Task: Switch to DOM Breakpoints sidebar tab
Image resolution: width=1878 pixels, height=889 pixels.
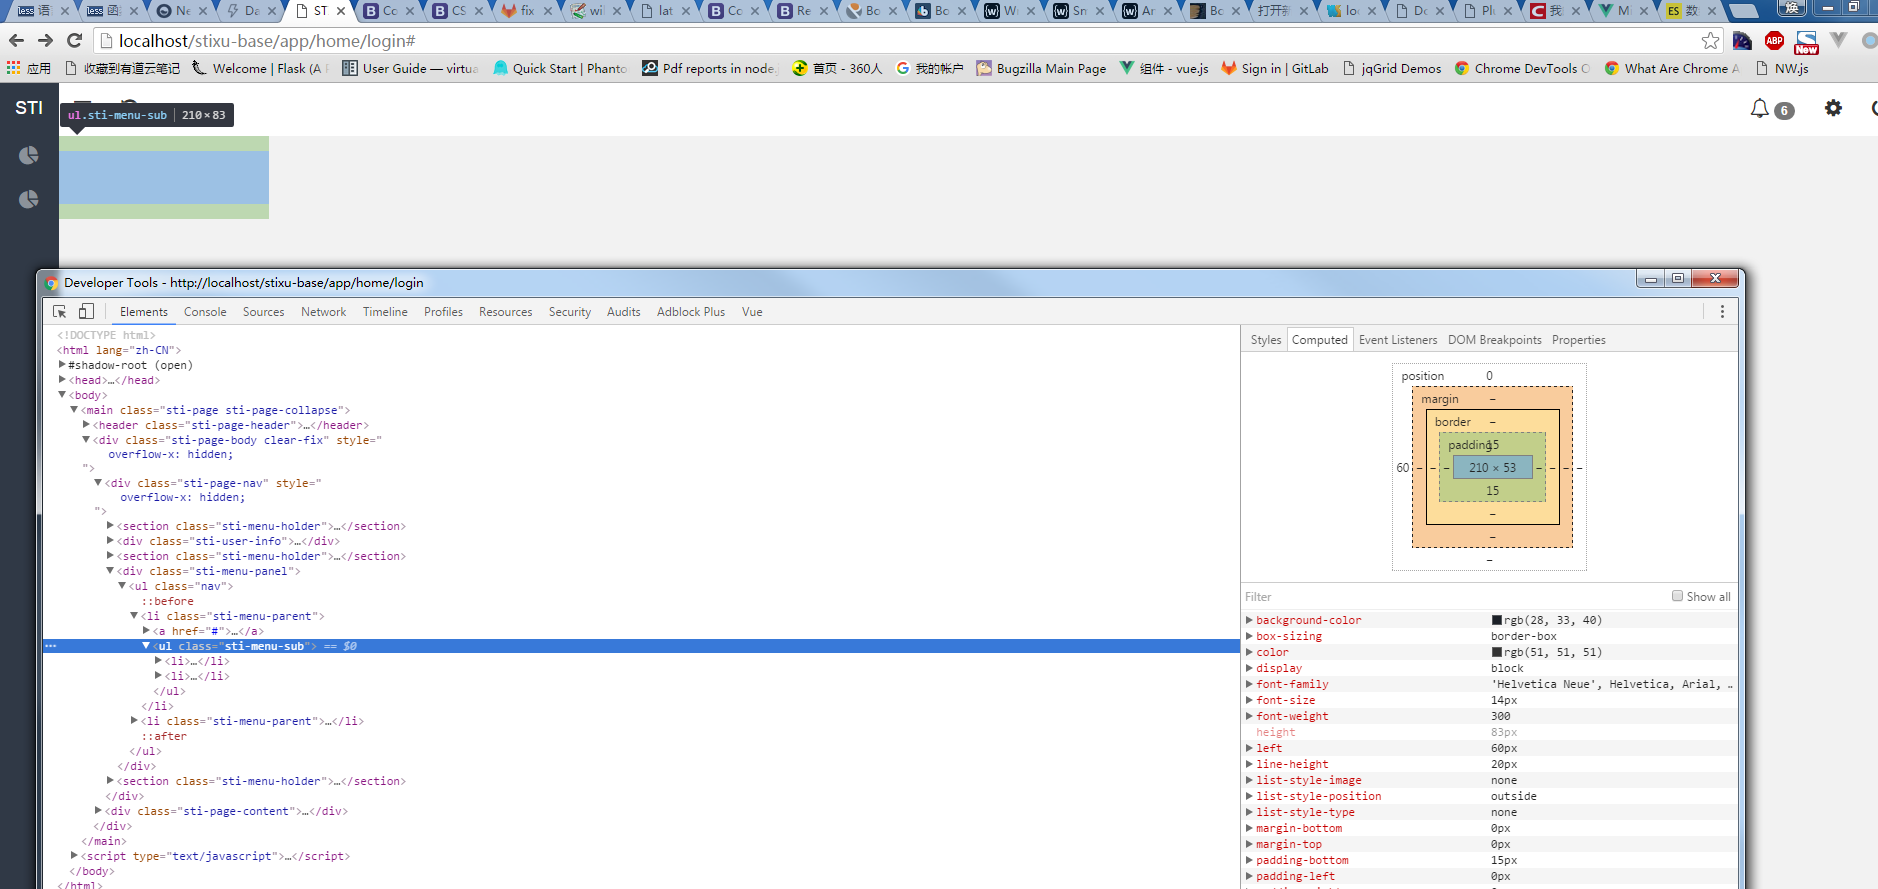Action: [1495, 340]
